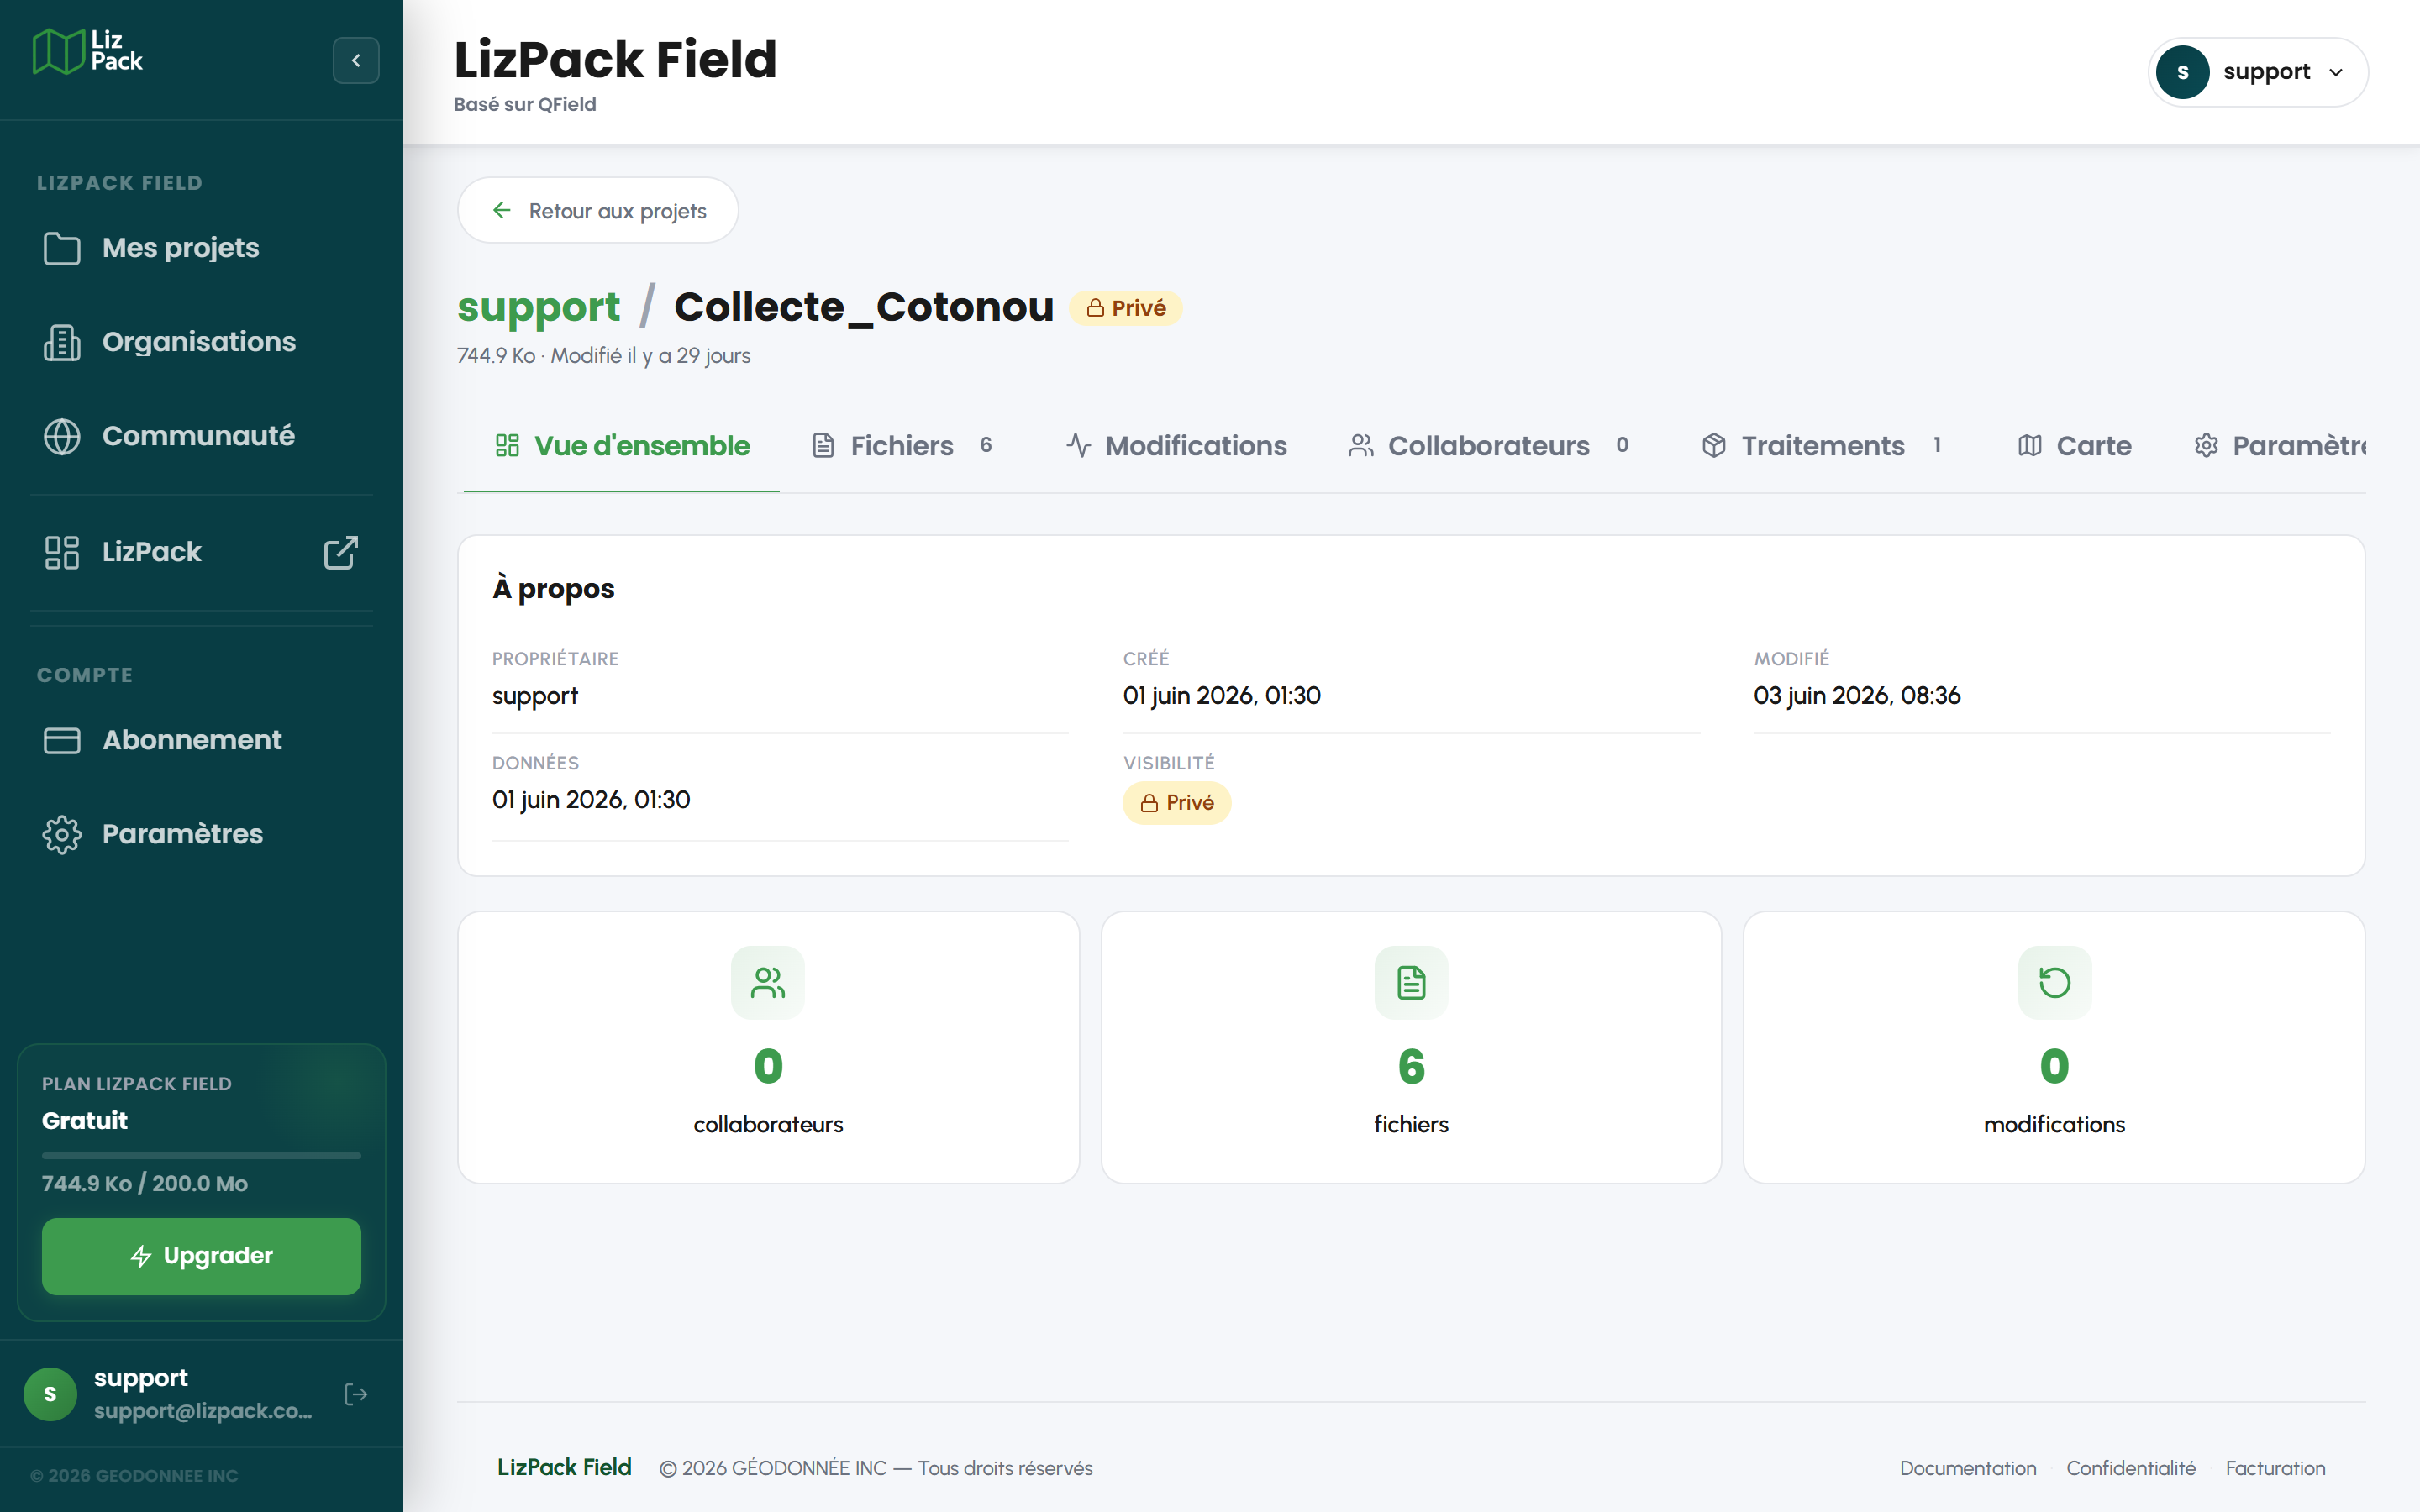Click the lock icon in title Privé badge
The height and width of the screenshot is (1512, 2420).
tap(1096, 308)
